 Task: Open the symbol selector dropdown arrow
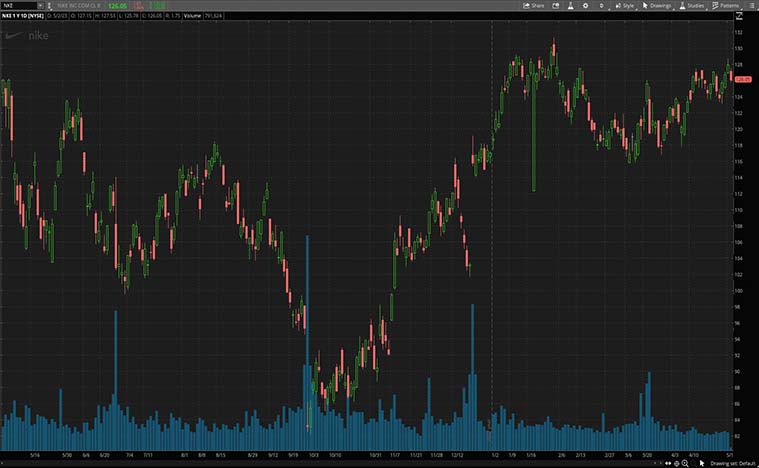[x=41, y=5]
